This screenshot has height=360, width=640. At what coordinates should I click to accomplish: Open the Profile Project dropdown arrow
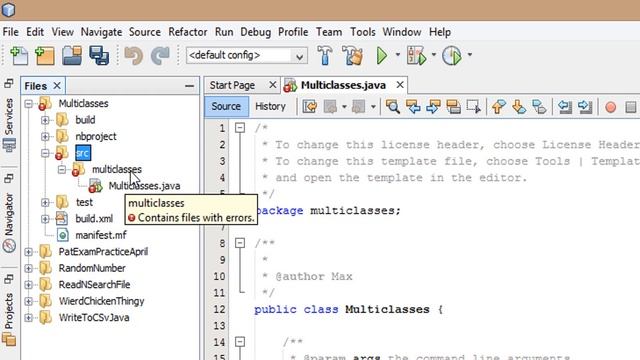469,55
